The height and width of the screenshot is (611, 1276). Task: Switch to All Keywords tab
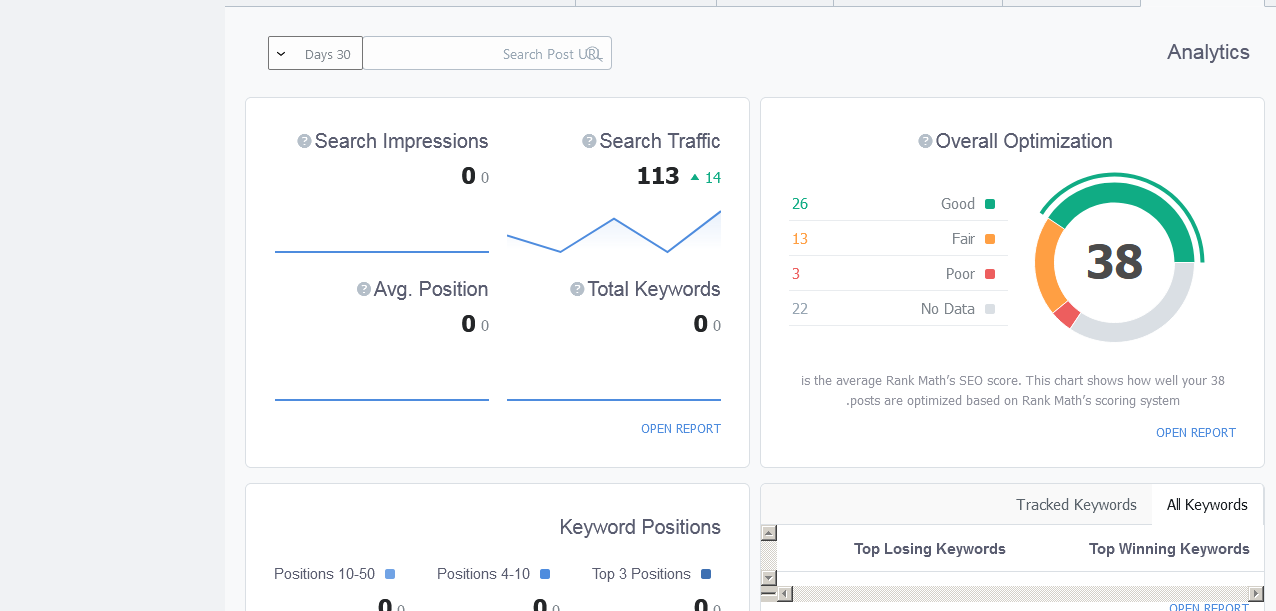1207,505
